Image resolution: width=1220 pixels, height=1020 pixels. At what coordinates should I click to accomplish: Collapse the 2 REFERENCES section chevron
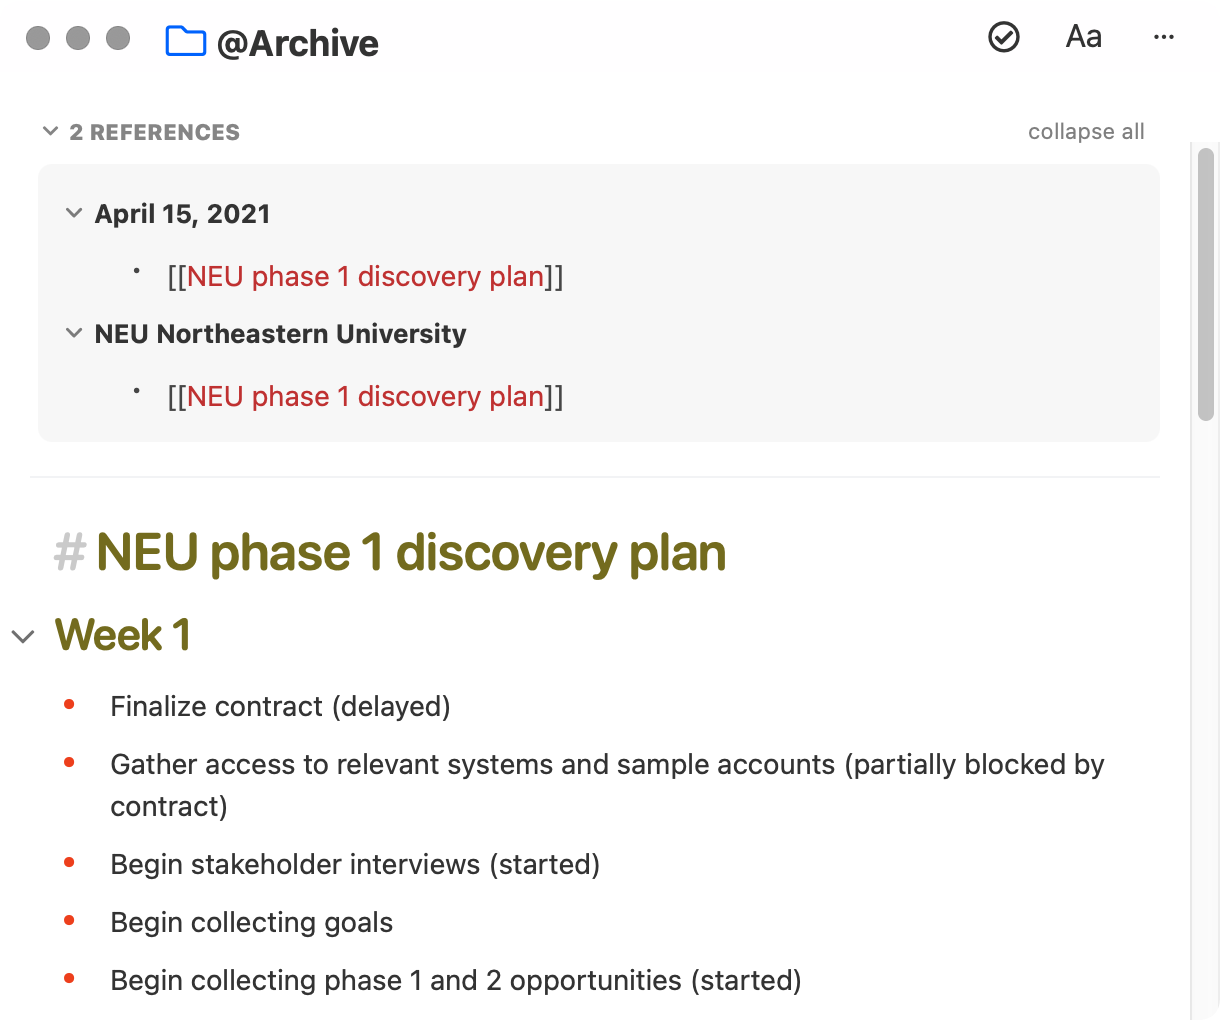point(51,131)
